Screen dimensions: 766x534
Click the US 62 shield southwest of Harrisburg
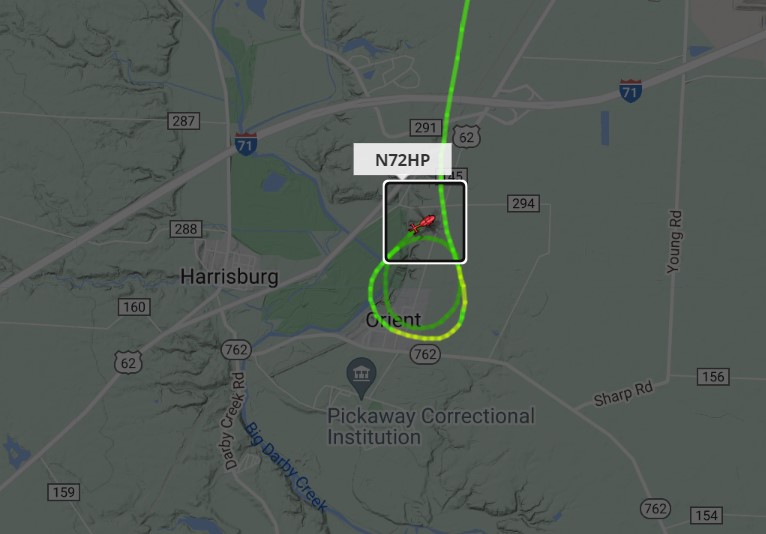(128, 363)
